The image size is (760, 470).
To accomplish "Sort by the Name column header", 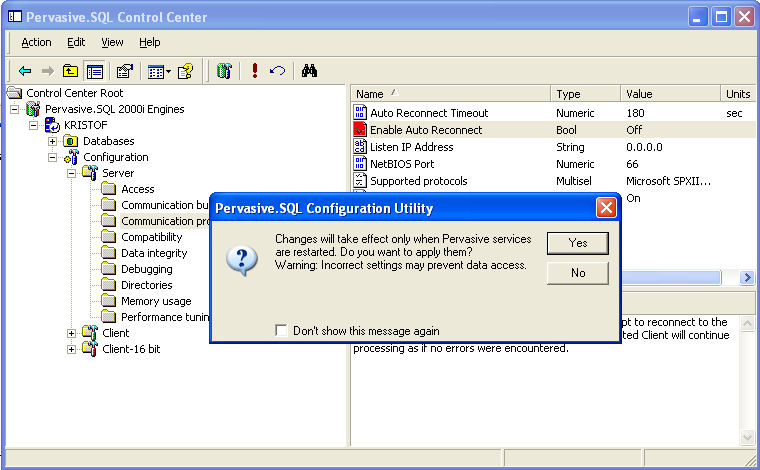I will (451, 94).
